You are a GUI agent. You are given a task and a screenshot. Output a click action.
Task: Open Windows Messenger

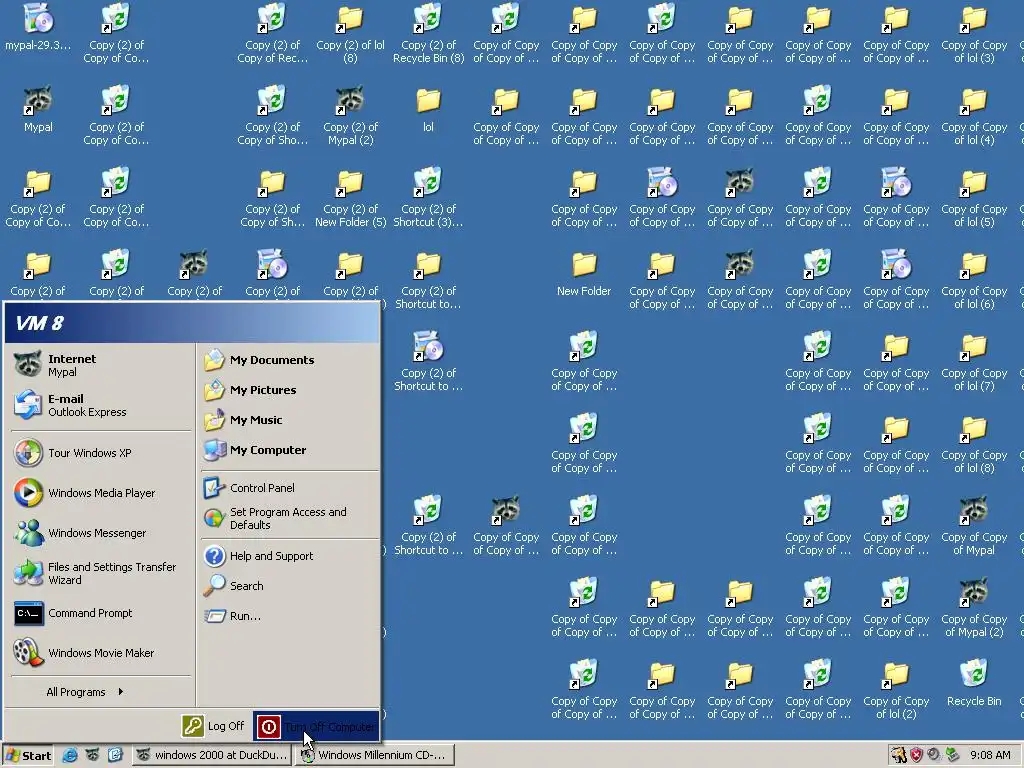(101, 533)
